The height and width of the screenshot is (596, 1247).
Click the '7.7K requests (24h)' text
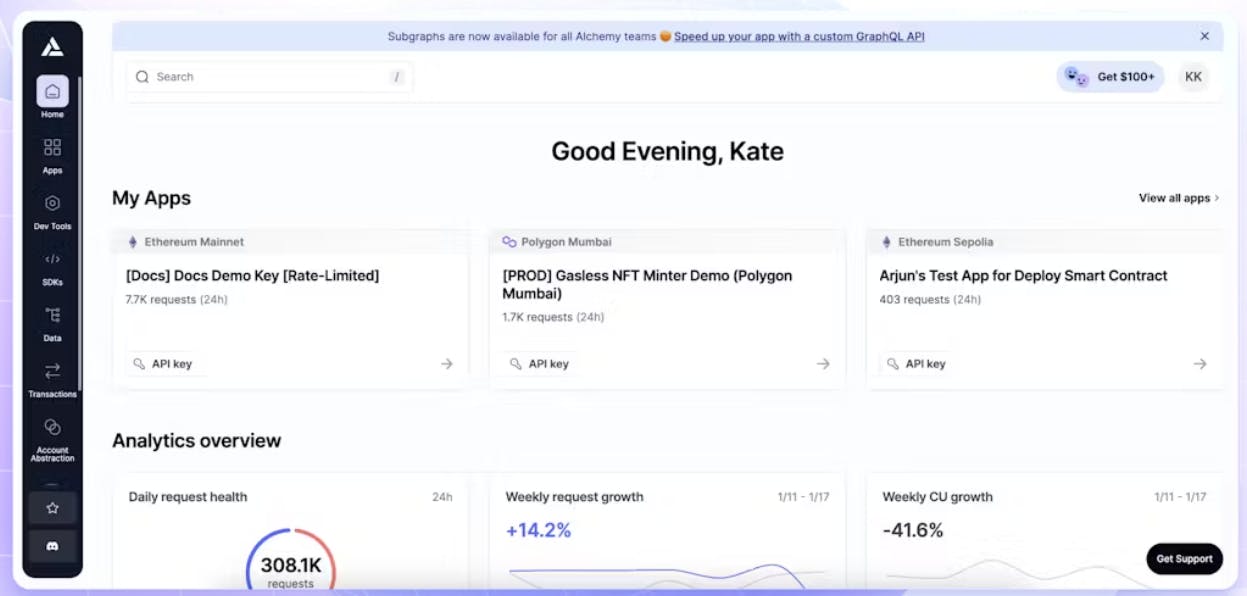click(x=176, y=299)
